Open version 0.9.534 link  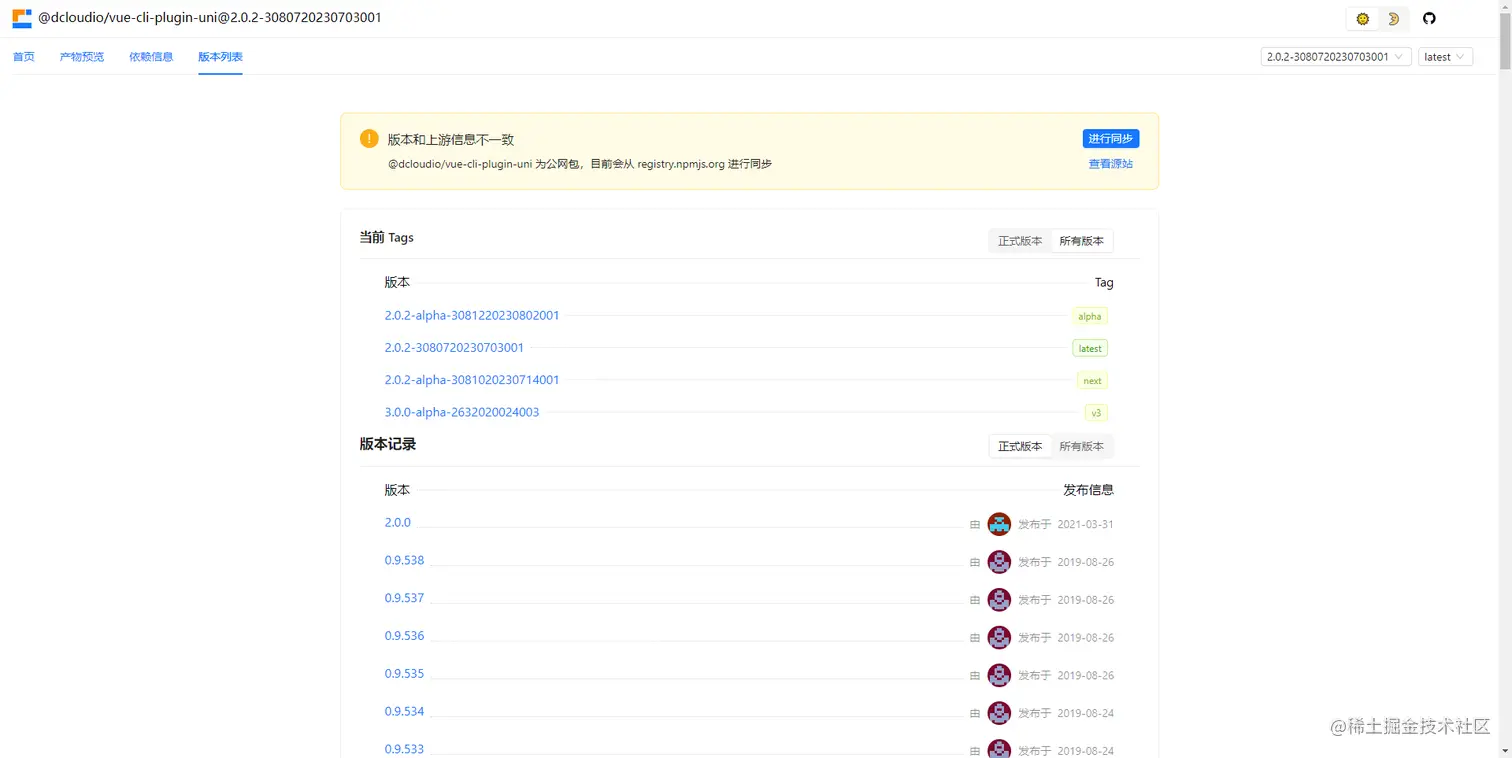point(404,711)
